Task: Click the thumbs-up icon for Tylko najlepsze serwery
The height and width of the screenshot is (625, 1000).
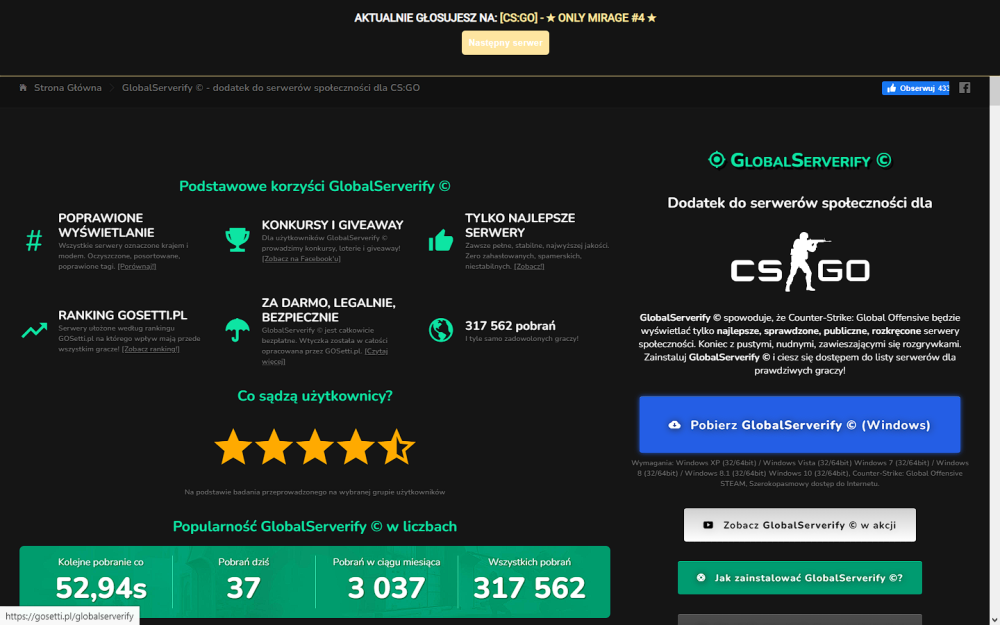Action: tap(441, 240)
